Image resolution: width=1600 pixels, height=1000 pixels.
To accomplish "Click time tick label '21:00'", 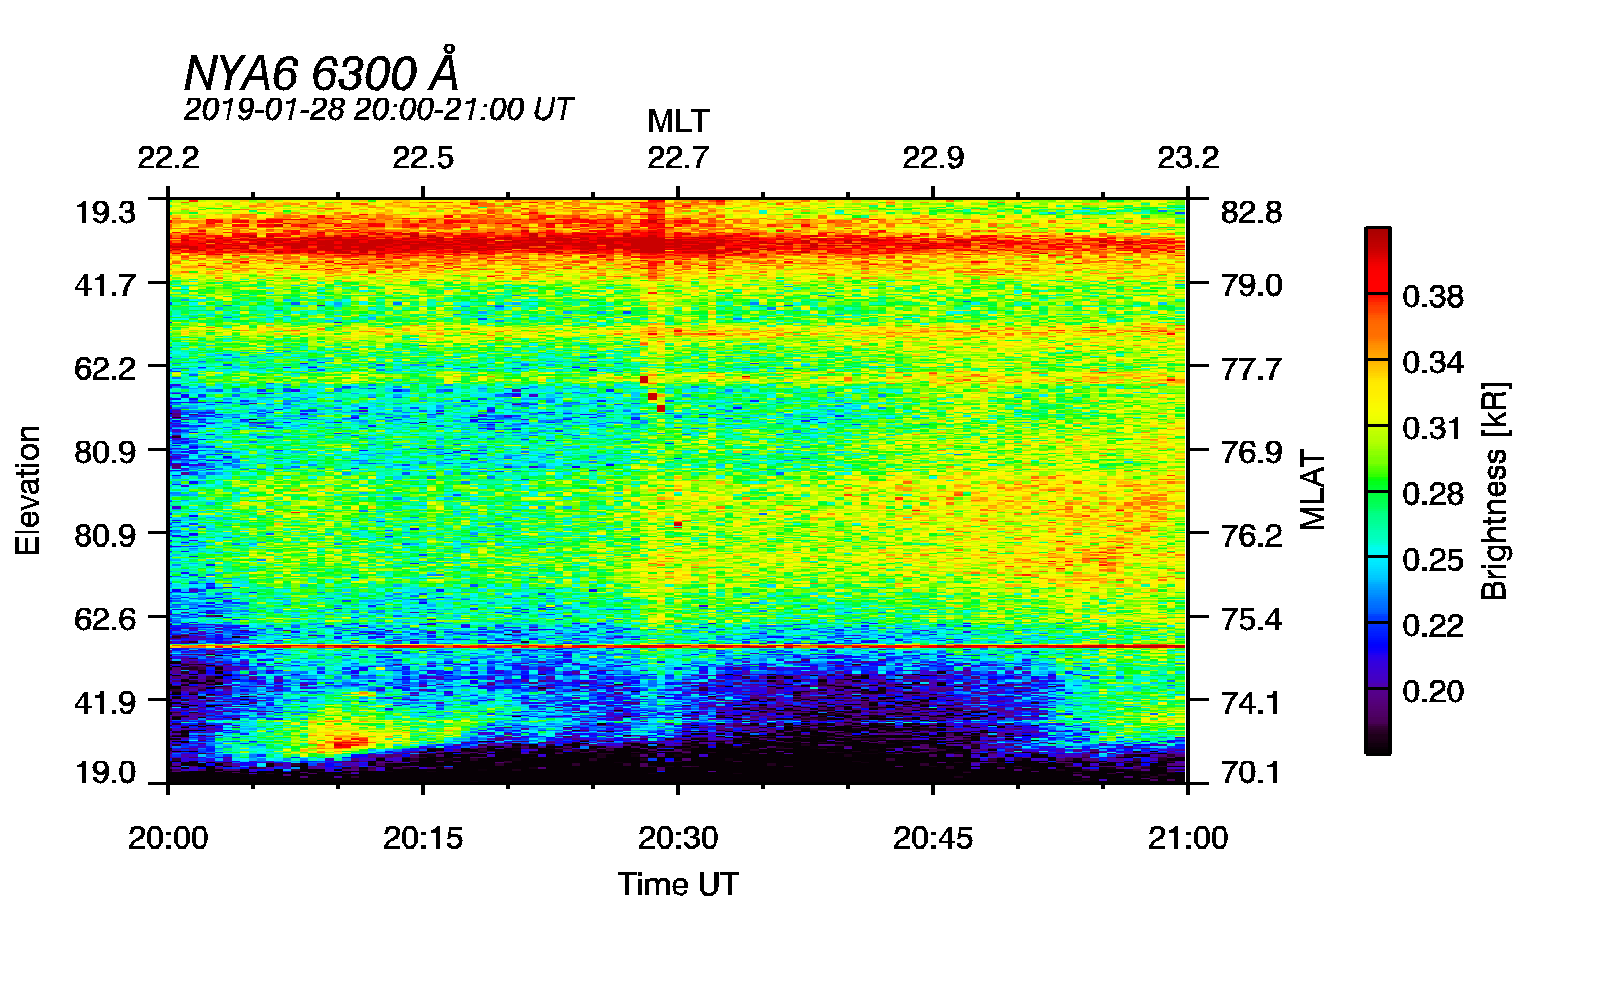I will point(1188,838).
